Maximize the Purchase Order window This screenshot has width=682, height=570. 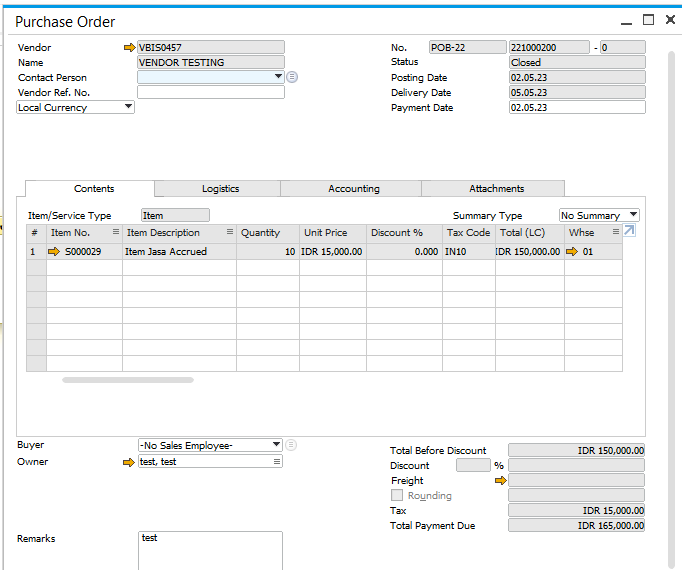tap(649, 20)
